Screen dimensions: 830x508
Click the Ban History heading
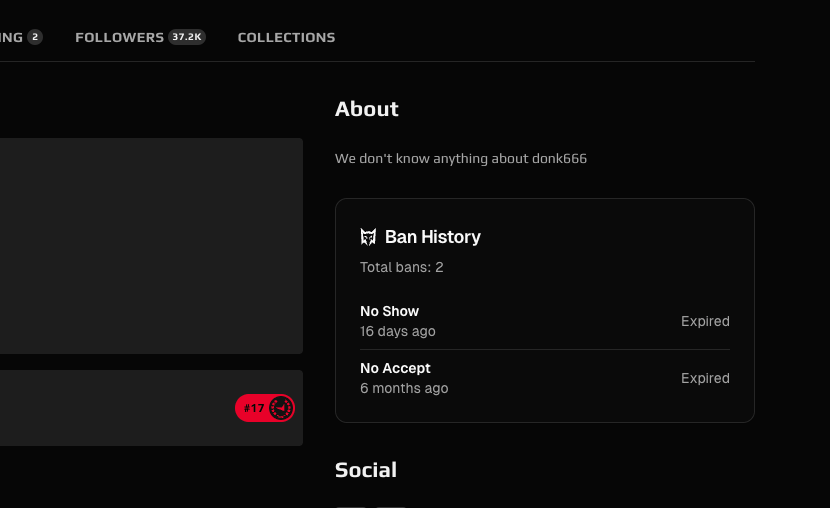432,237
